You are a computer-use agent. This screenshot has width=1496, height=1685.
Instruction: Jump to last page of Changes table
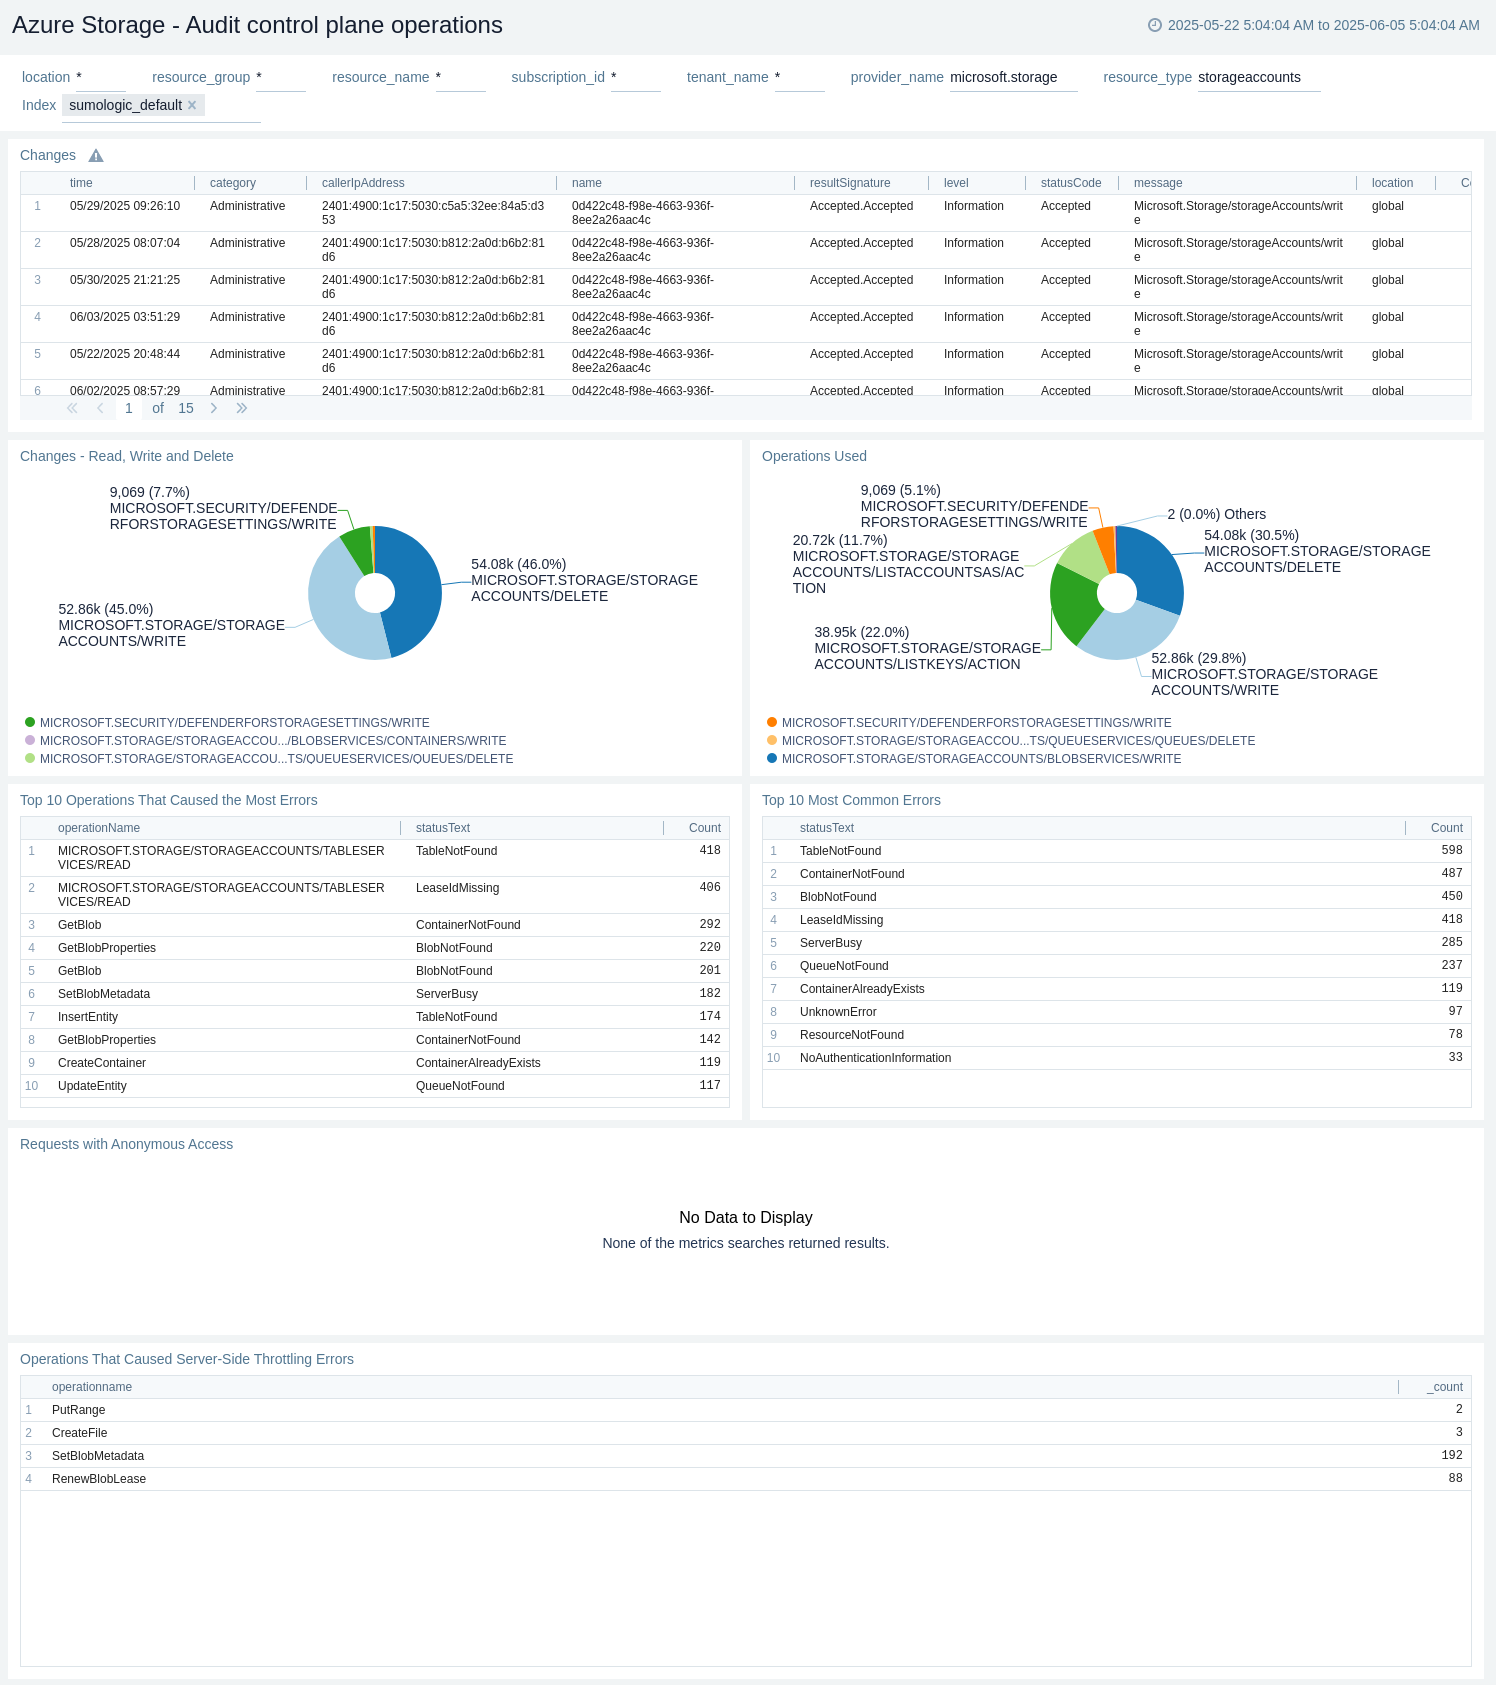(x=242, y=408)
